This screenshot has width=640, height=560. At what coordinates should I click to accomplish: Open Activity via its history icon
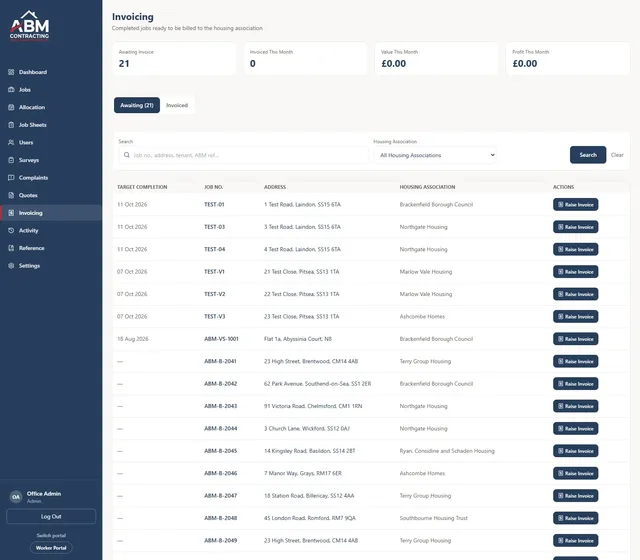(11, 230)
